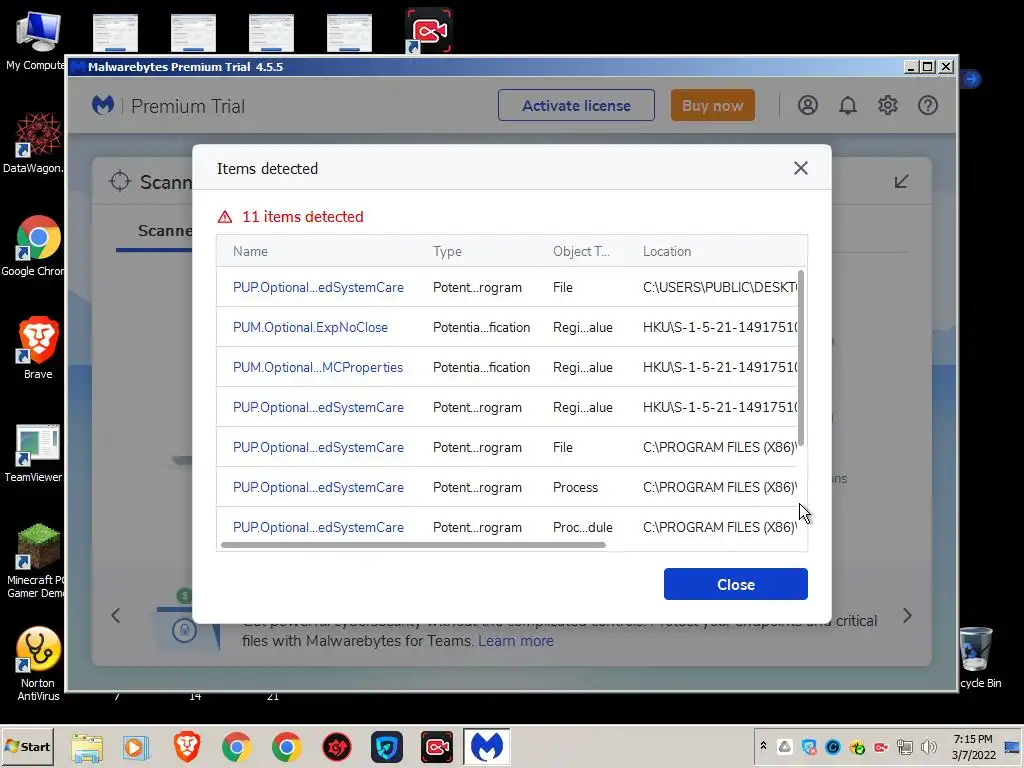Click the Malwarebytes logo in the header
Viewport: 1024px width, 768px height.
(103, 105)
